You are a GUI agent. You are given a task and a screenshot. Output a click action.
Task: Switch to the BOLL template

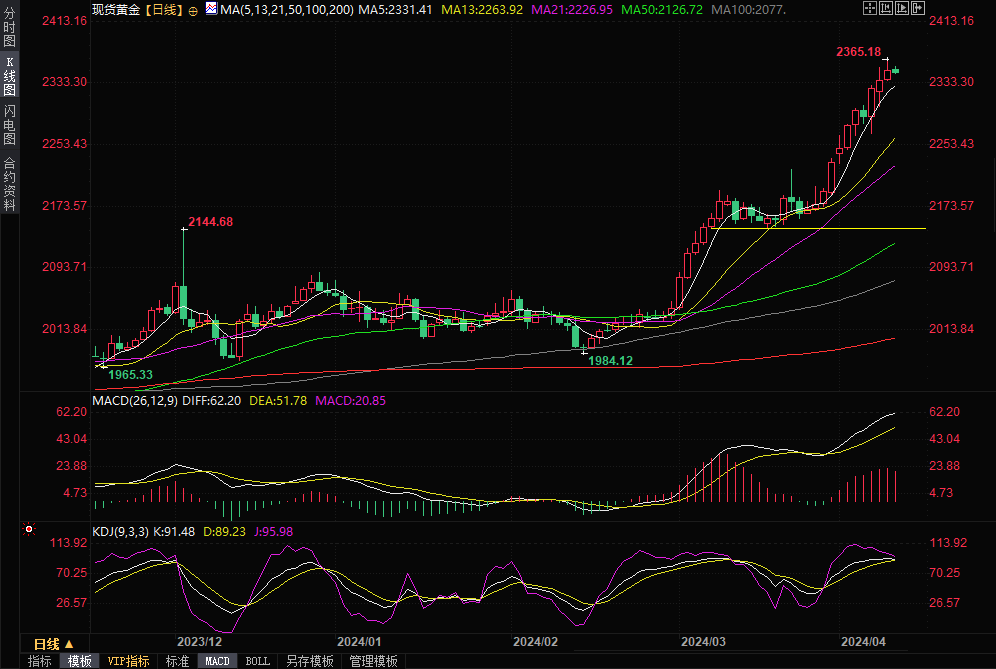(x=257, y=661)
